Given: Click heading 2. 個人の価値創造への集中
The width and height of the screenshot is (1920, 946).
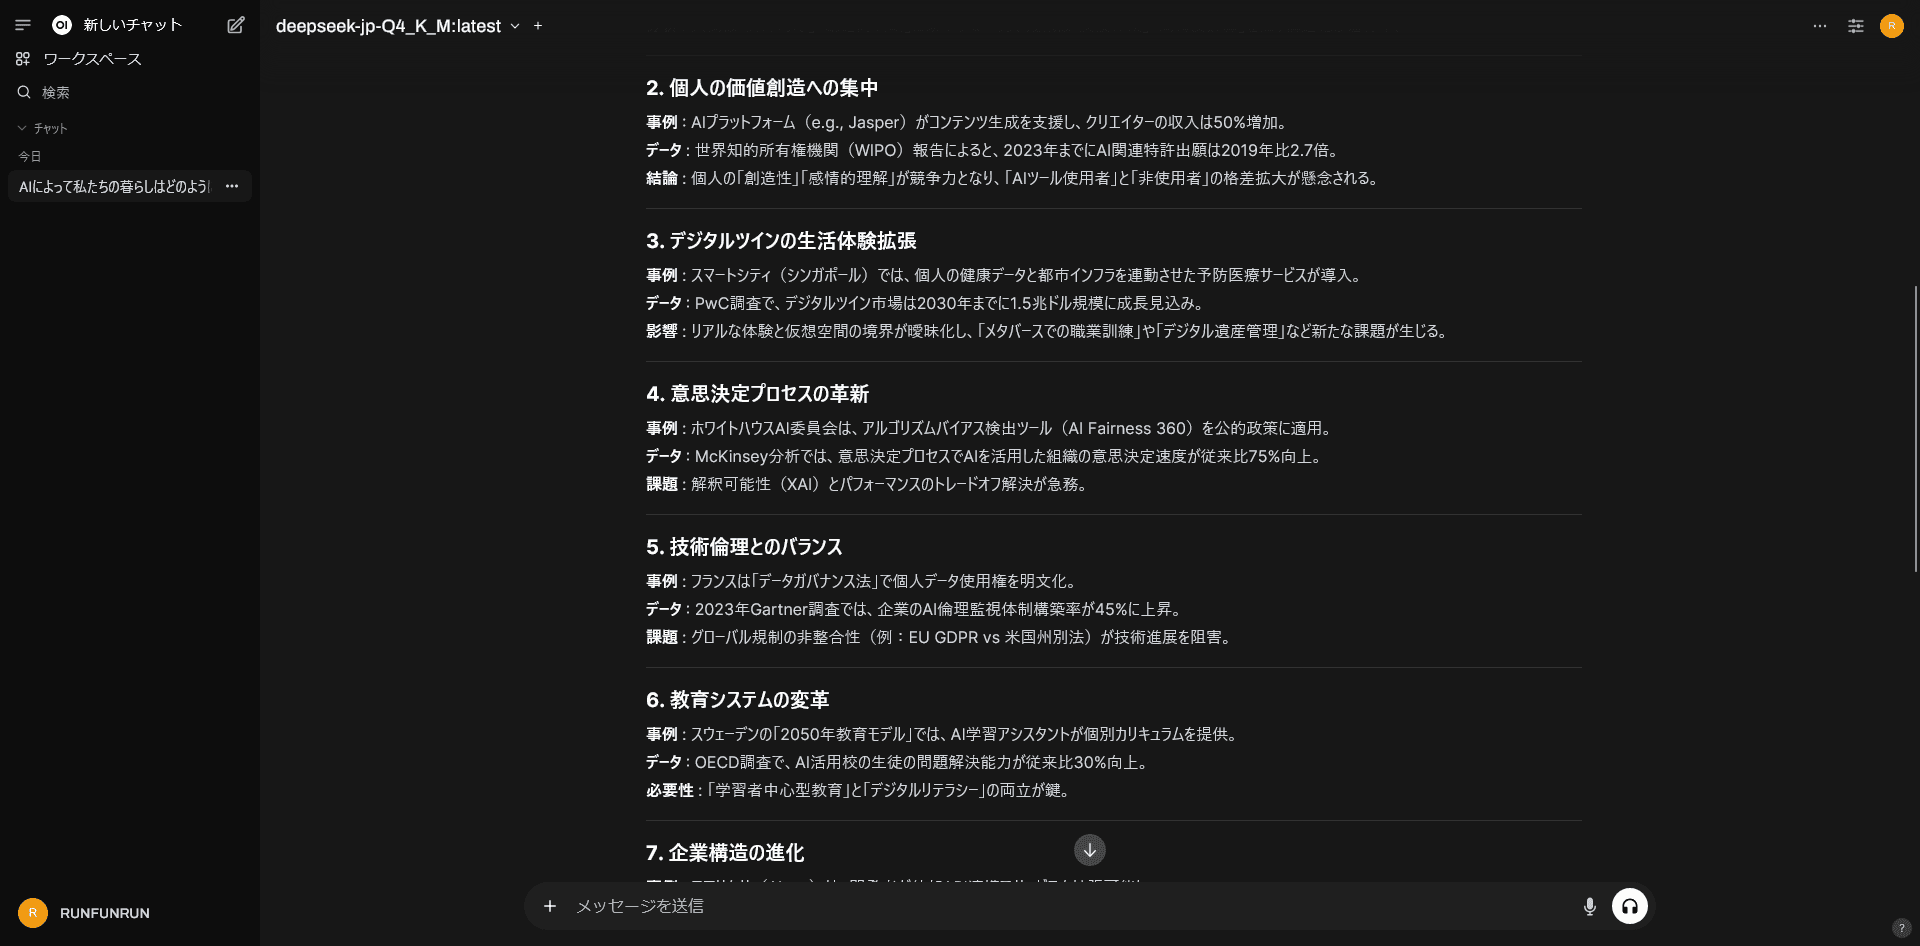Looking at the screenshot, I should (762, 88).
